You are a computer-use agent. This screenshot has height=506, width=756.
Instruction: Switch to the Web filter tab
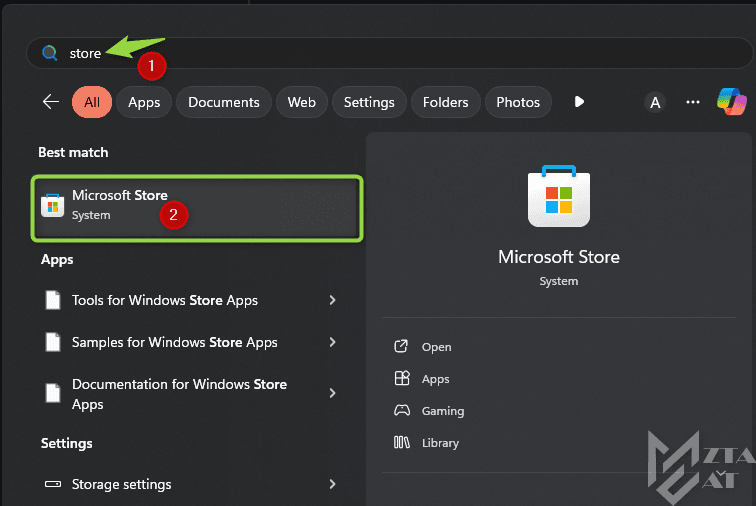coord(302,102)
